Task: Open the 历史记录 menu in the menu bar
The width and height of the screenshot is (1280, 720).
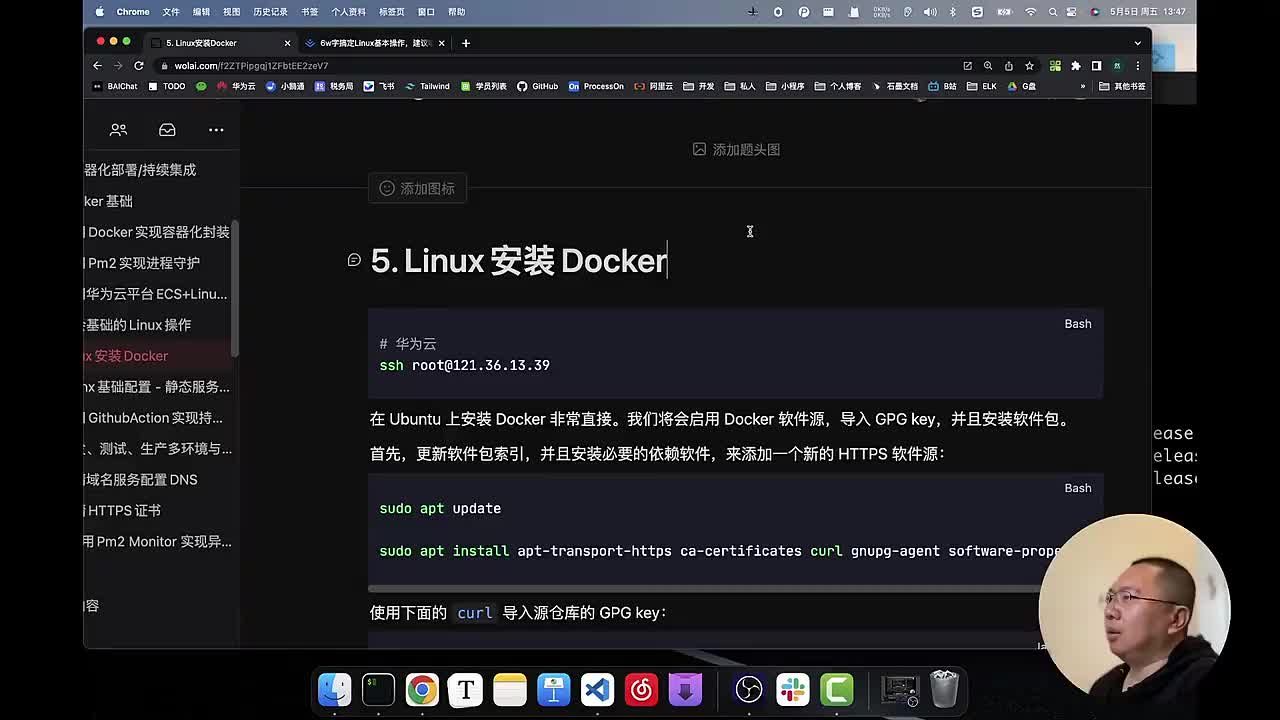Action: tap(270, 12)
